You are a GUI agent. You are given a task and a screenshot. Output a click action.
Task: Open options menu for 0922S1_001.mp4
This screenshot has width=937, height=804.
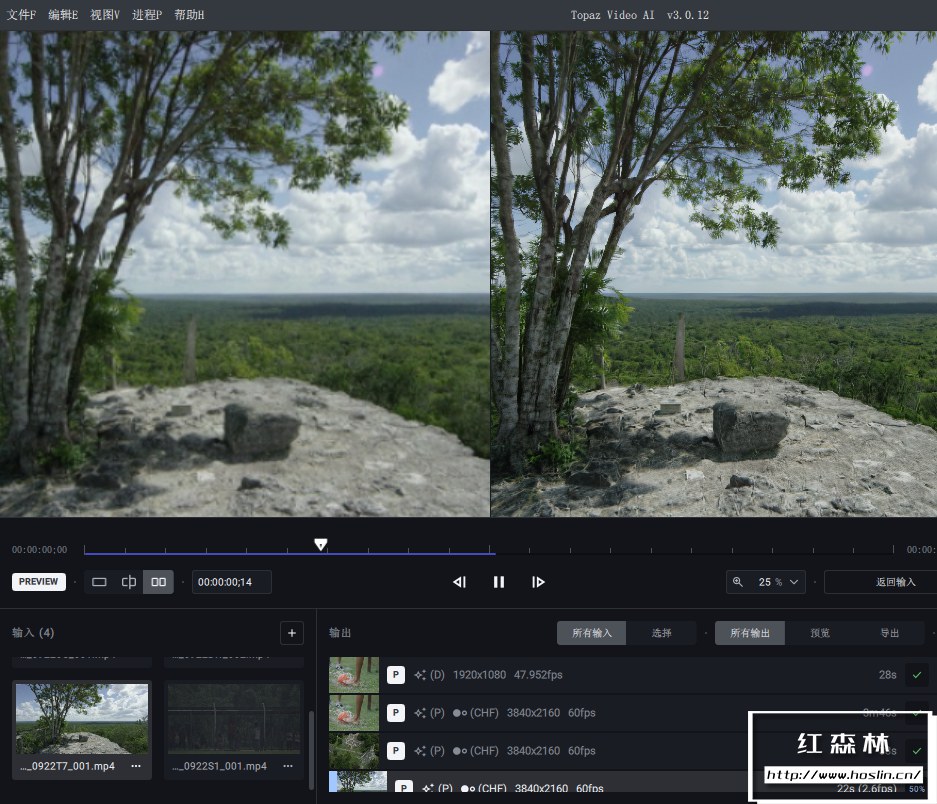(288, 766)
